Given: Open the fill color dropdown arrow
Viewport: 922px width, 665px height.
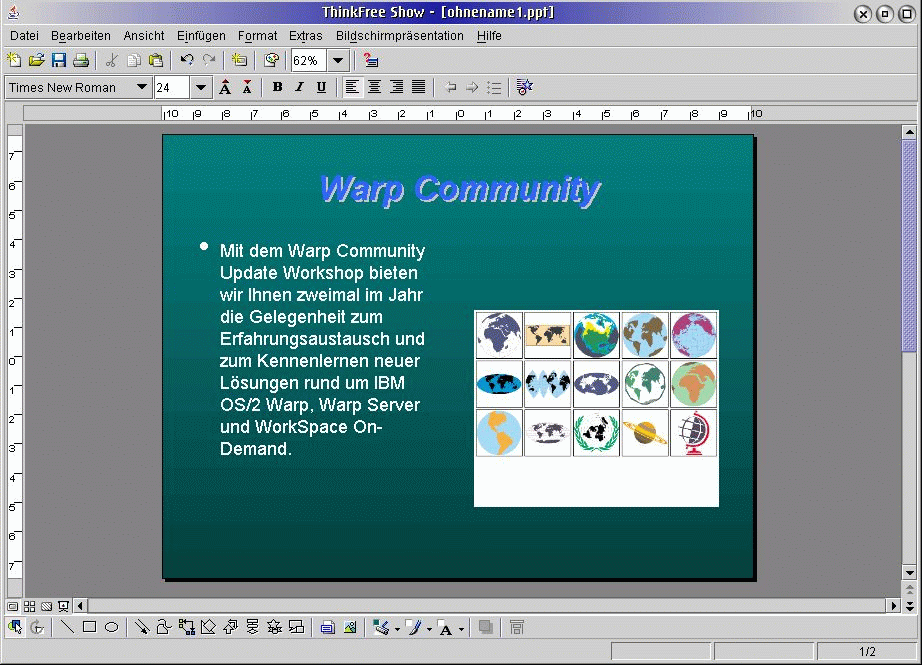Looking at the screenshot, I should click(x=397, y=629).
